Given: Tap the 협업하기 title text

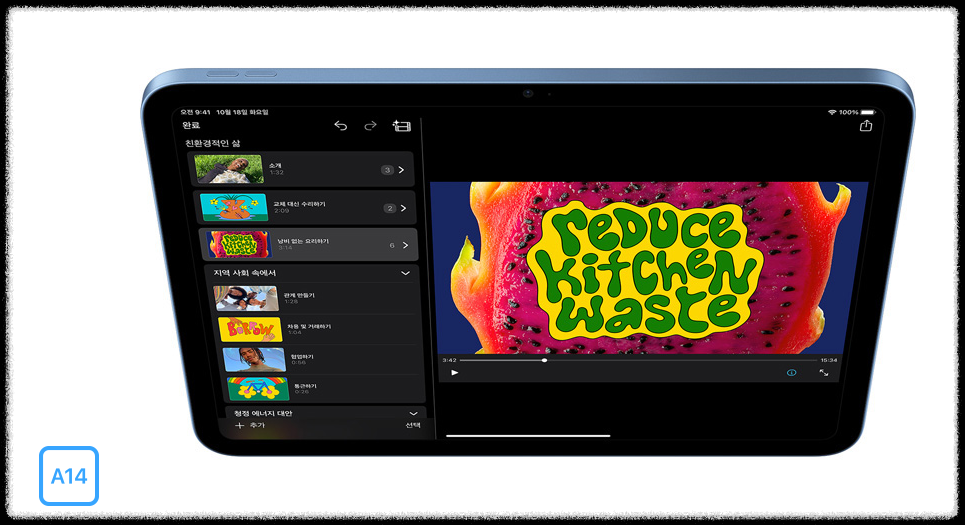Looking at the screenshot, I should [302, 356].
